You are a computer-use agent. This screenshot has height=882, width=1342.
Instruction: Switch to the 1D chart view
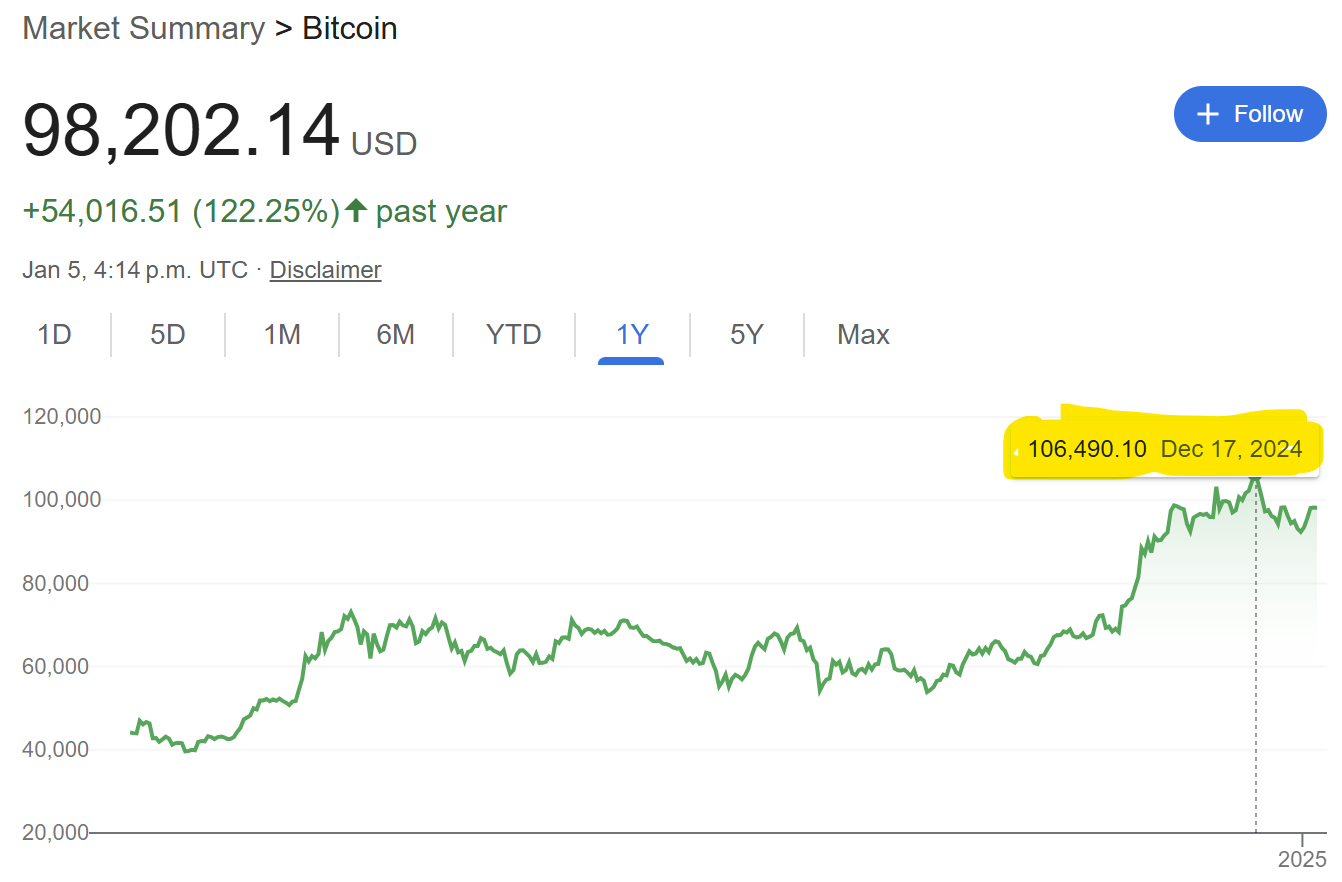(x=55, y=335)
